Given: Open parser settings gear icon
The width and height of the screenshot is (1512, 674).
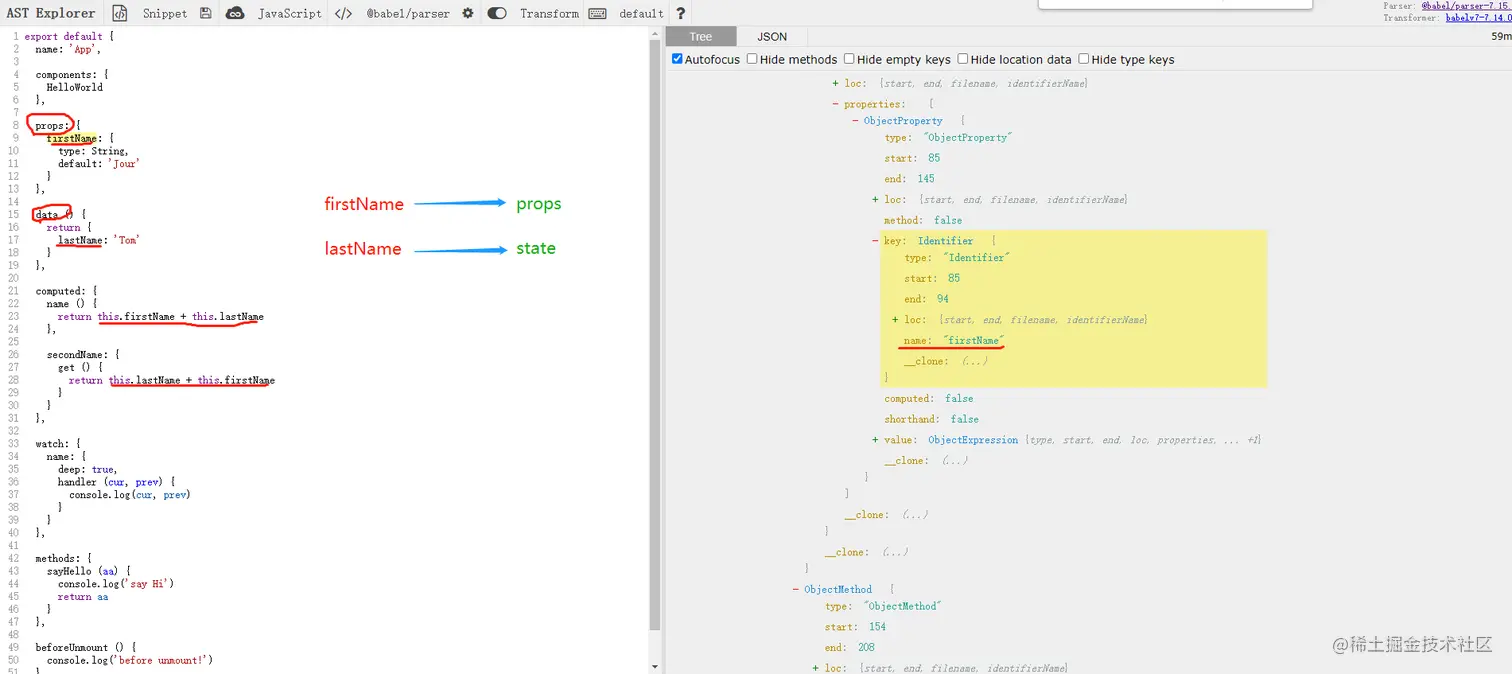Looking at the screenshot, I should [x=467, y=13].
